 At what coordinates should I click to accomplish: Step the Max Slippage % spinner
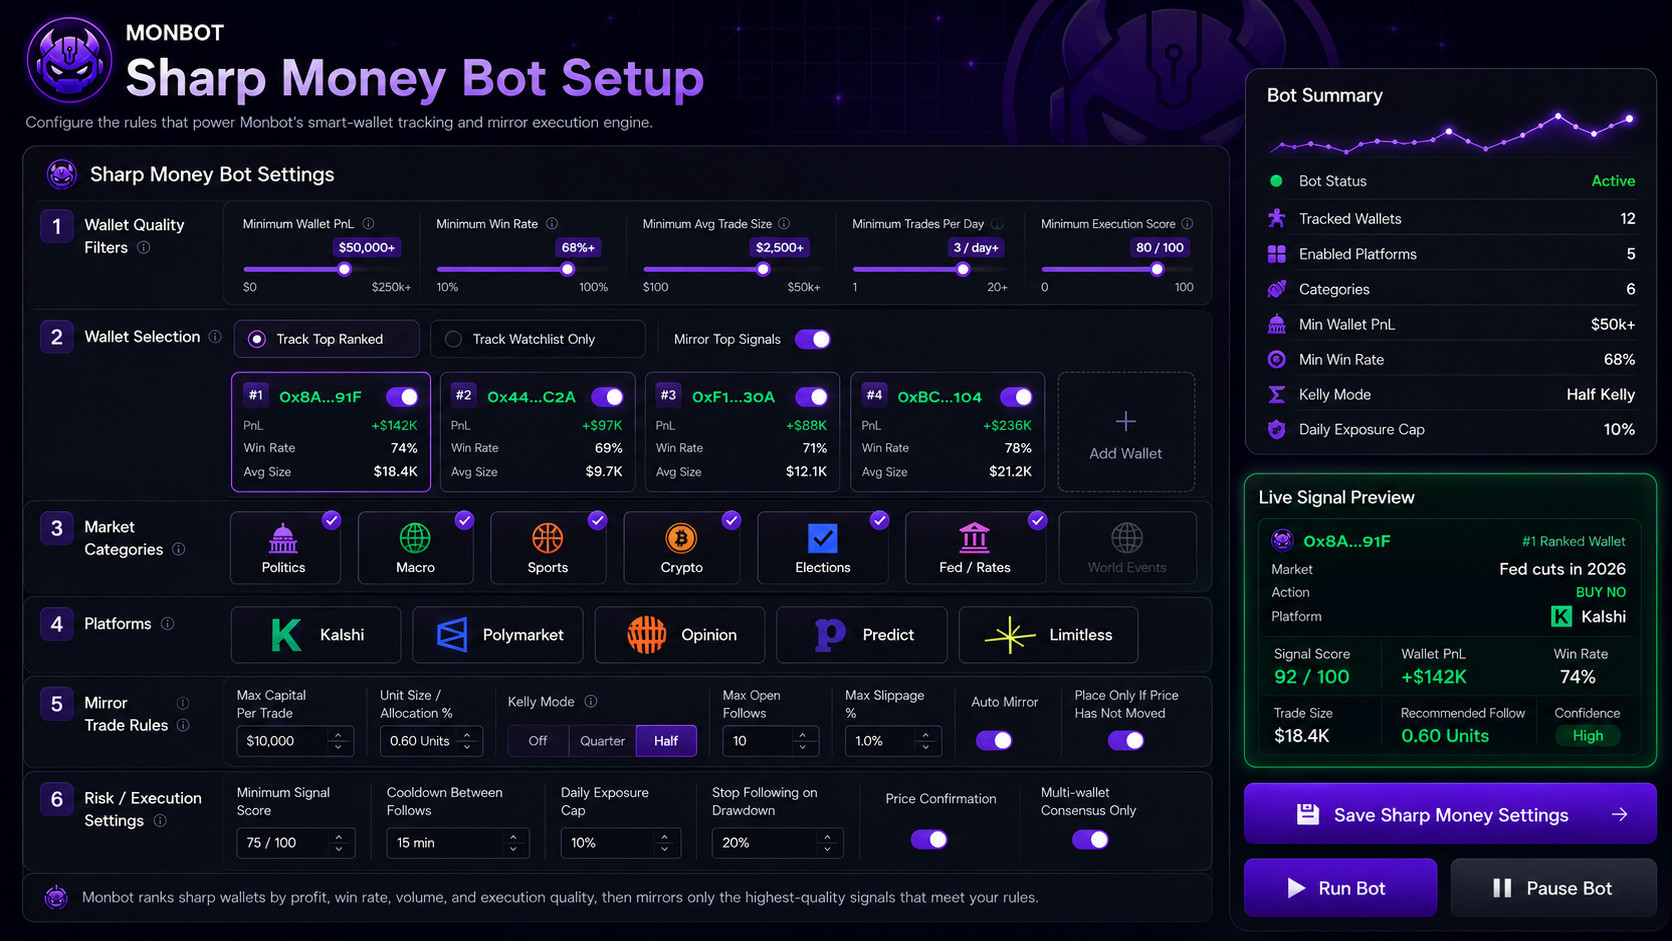926,741
